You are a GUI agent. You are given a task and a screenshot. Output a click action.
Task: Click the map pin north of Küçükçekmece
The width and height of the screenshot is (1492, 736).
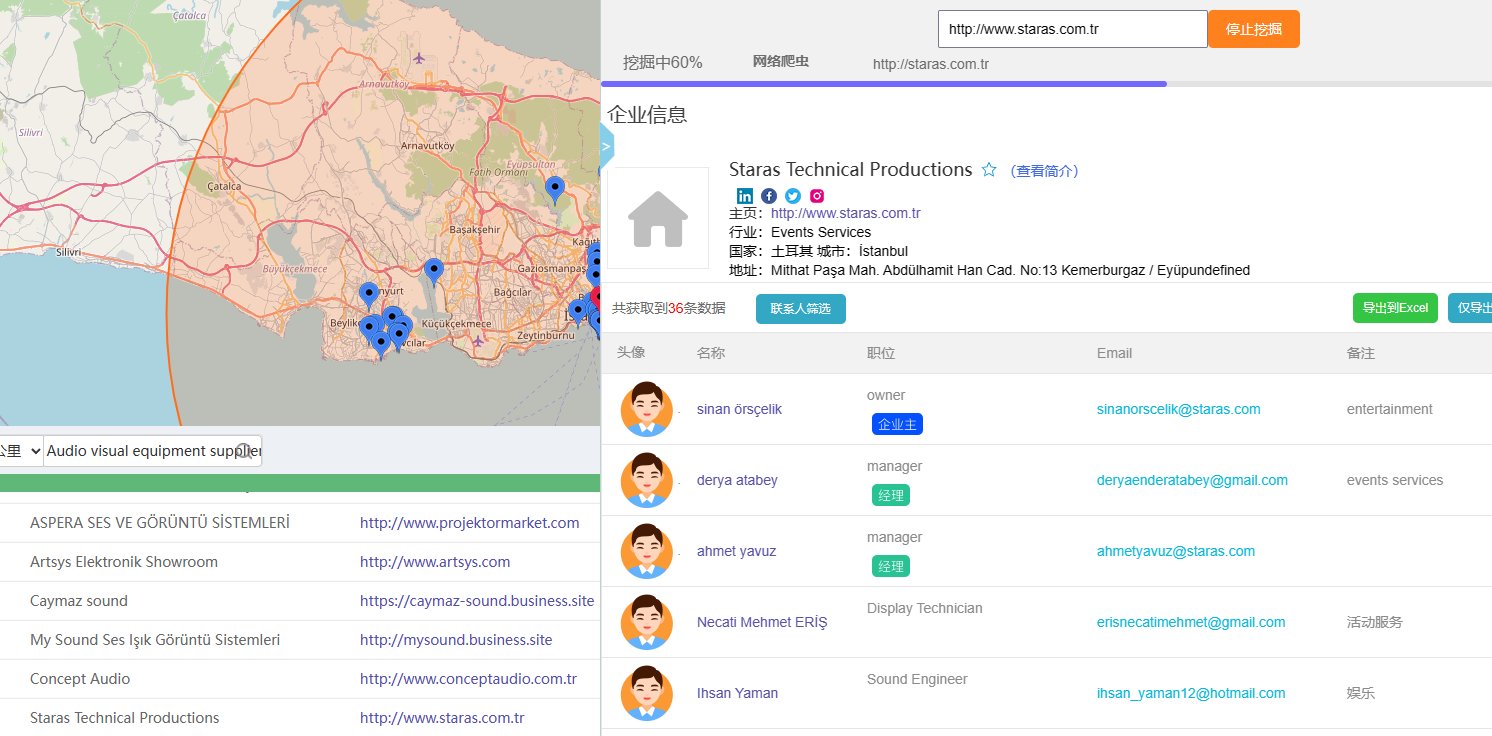point(433,271)
